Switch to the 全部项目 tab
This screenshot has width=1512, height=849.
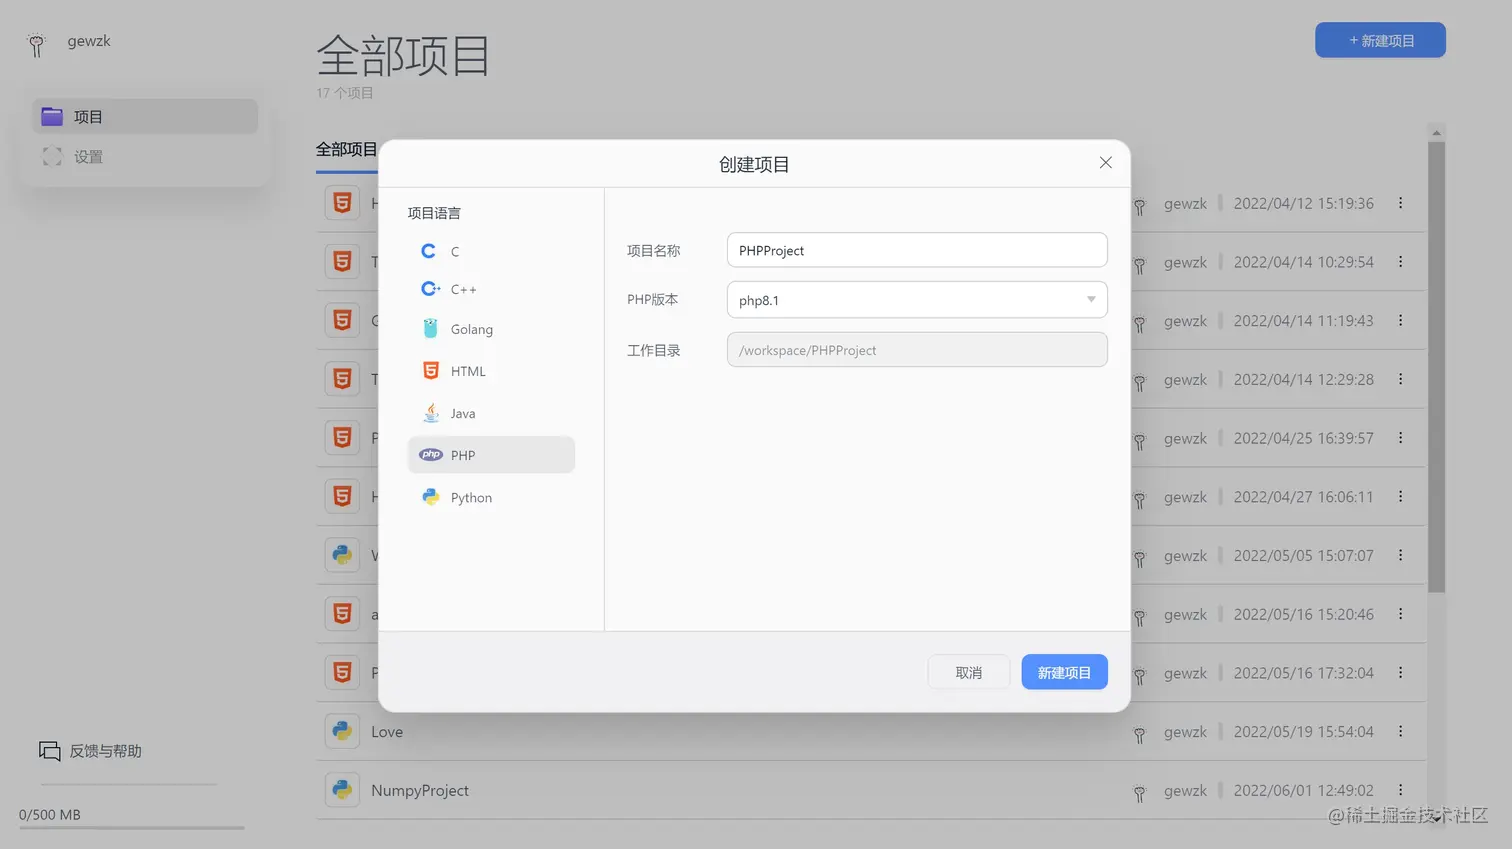point(346,150)
